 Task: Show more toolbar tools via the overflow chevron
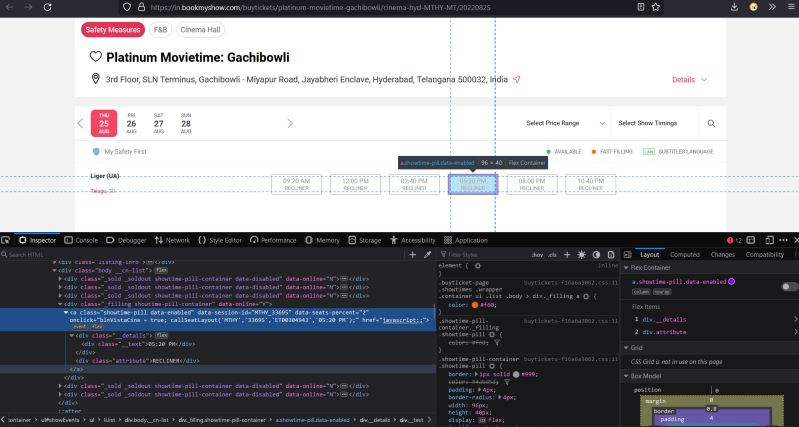tap(773, 7)
